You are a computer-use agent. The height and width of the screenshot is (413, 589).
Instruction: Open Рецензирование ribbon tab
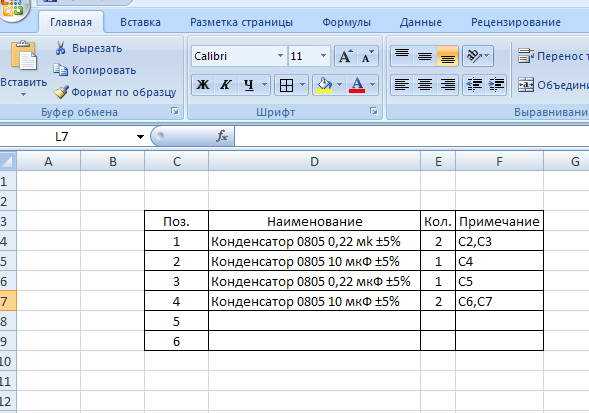tap(516, 23)
